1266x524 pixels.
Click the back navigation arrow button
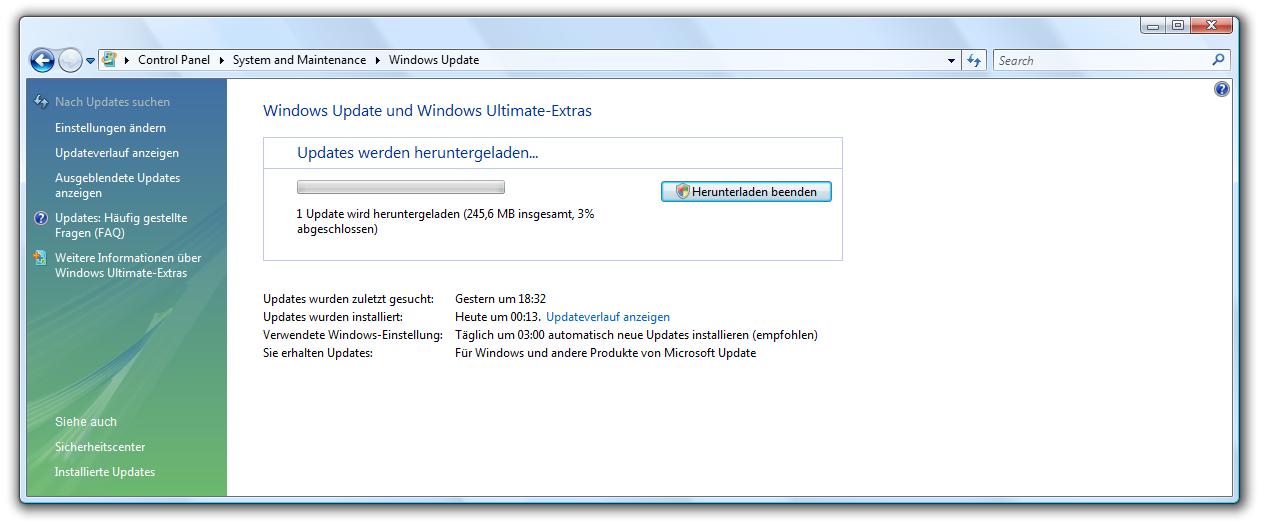[42, 61]
